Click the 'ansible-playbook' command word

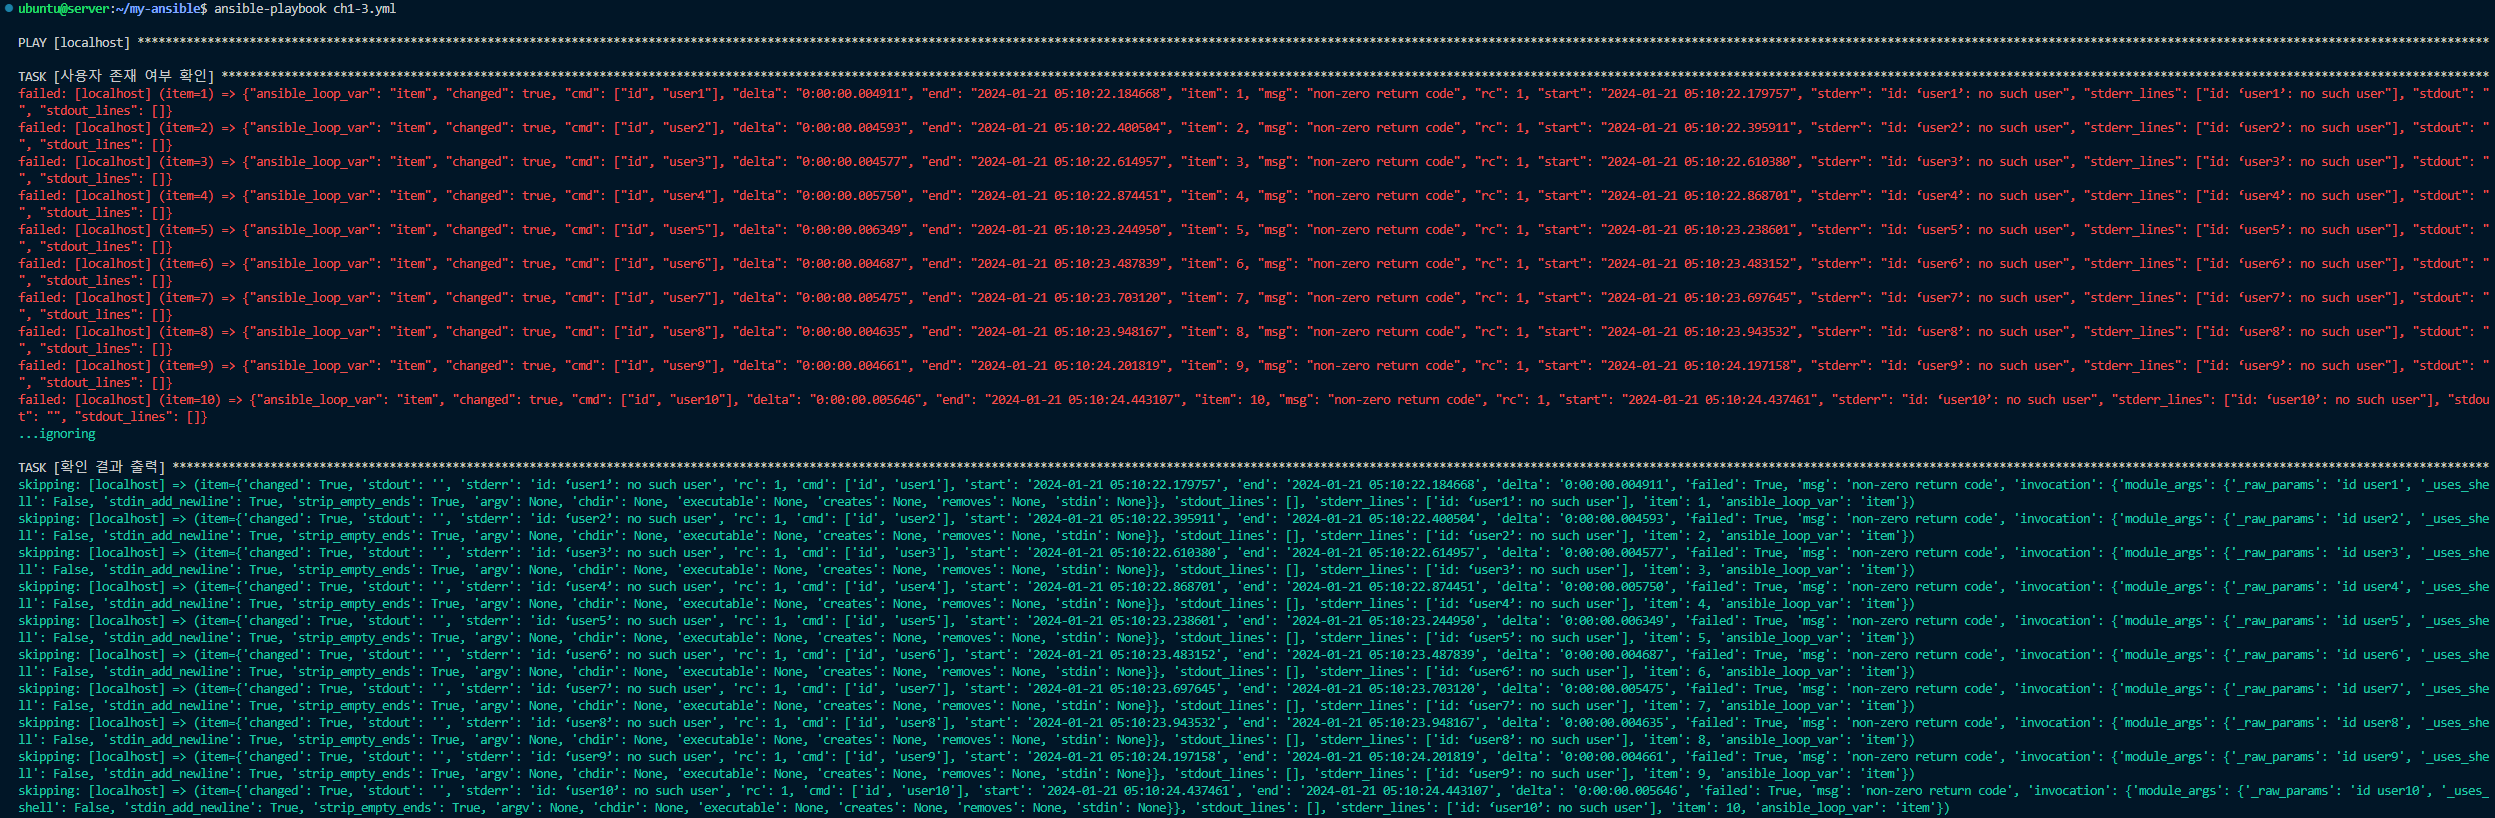point(270,8)
